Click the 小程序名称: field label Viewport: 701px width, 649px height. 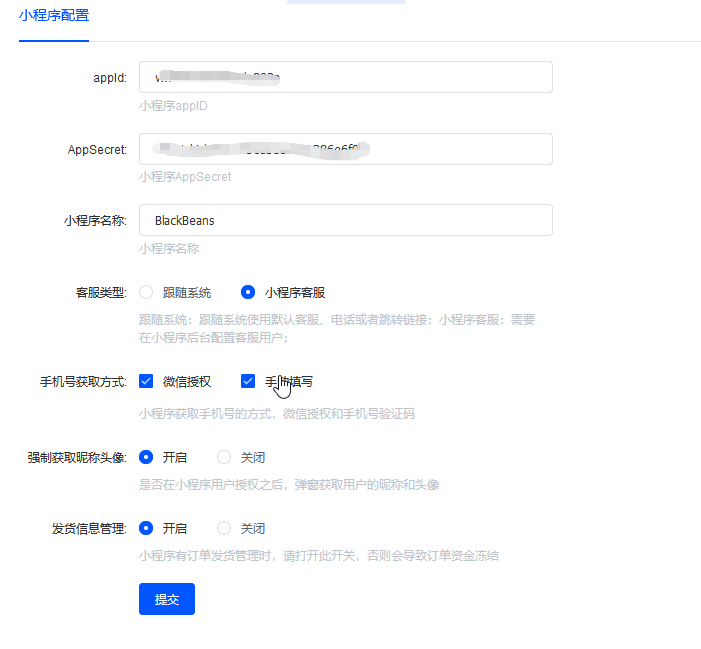click(94, 220)
